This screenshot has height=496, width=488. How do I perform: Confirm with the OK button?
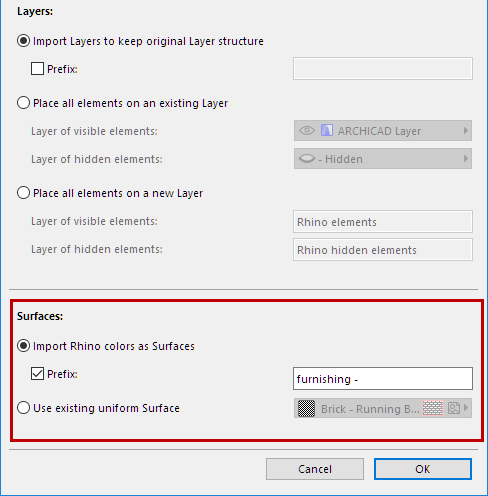(x=423, y=469)
